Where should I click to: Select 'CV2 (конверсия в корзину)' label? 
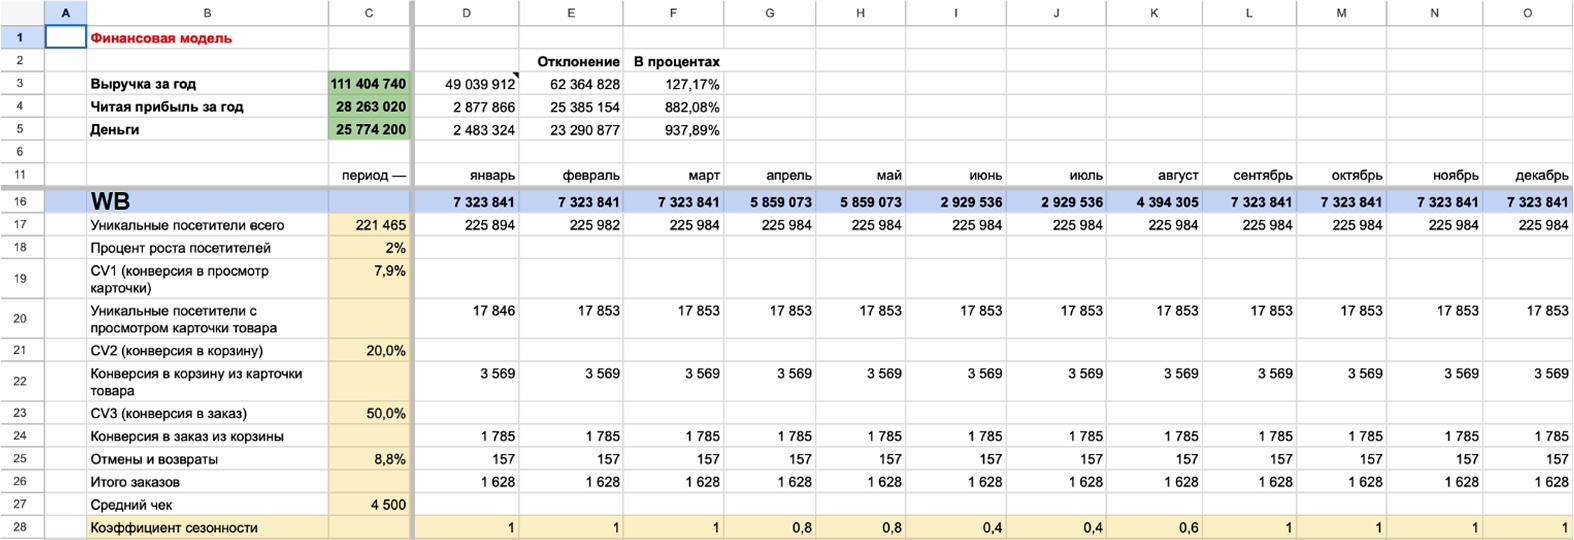tap(207, 350)
